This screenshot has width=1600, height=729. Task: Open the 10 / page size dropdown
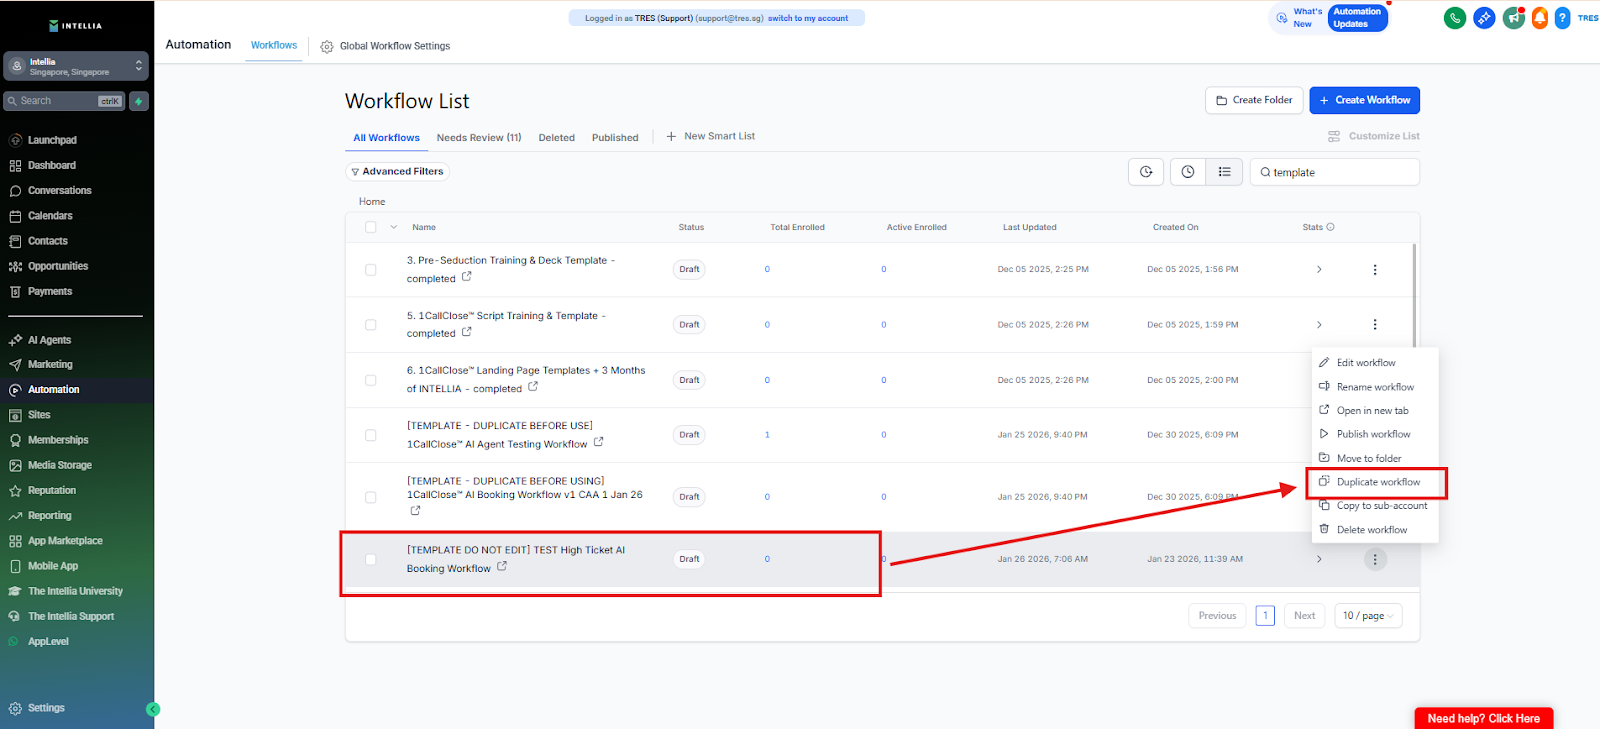tap(1368, 616)
